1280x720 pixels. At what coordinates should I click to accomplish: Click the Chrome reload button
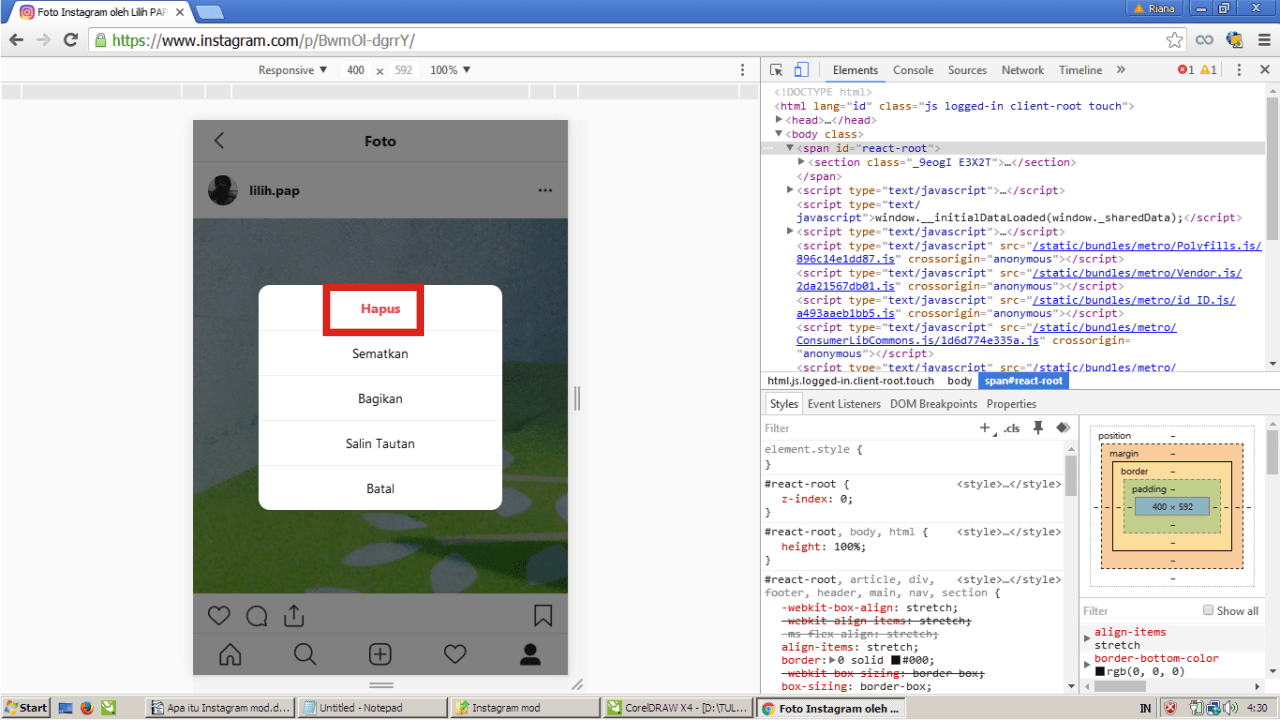pyautogui.click(x=70, y=40)
